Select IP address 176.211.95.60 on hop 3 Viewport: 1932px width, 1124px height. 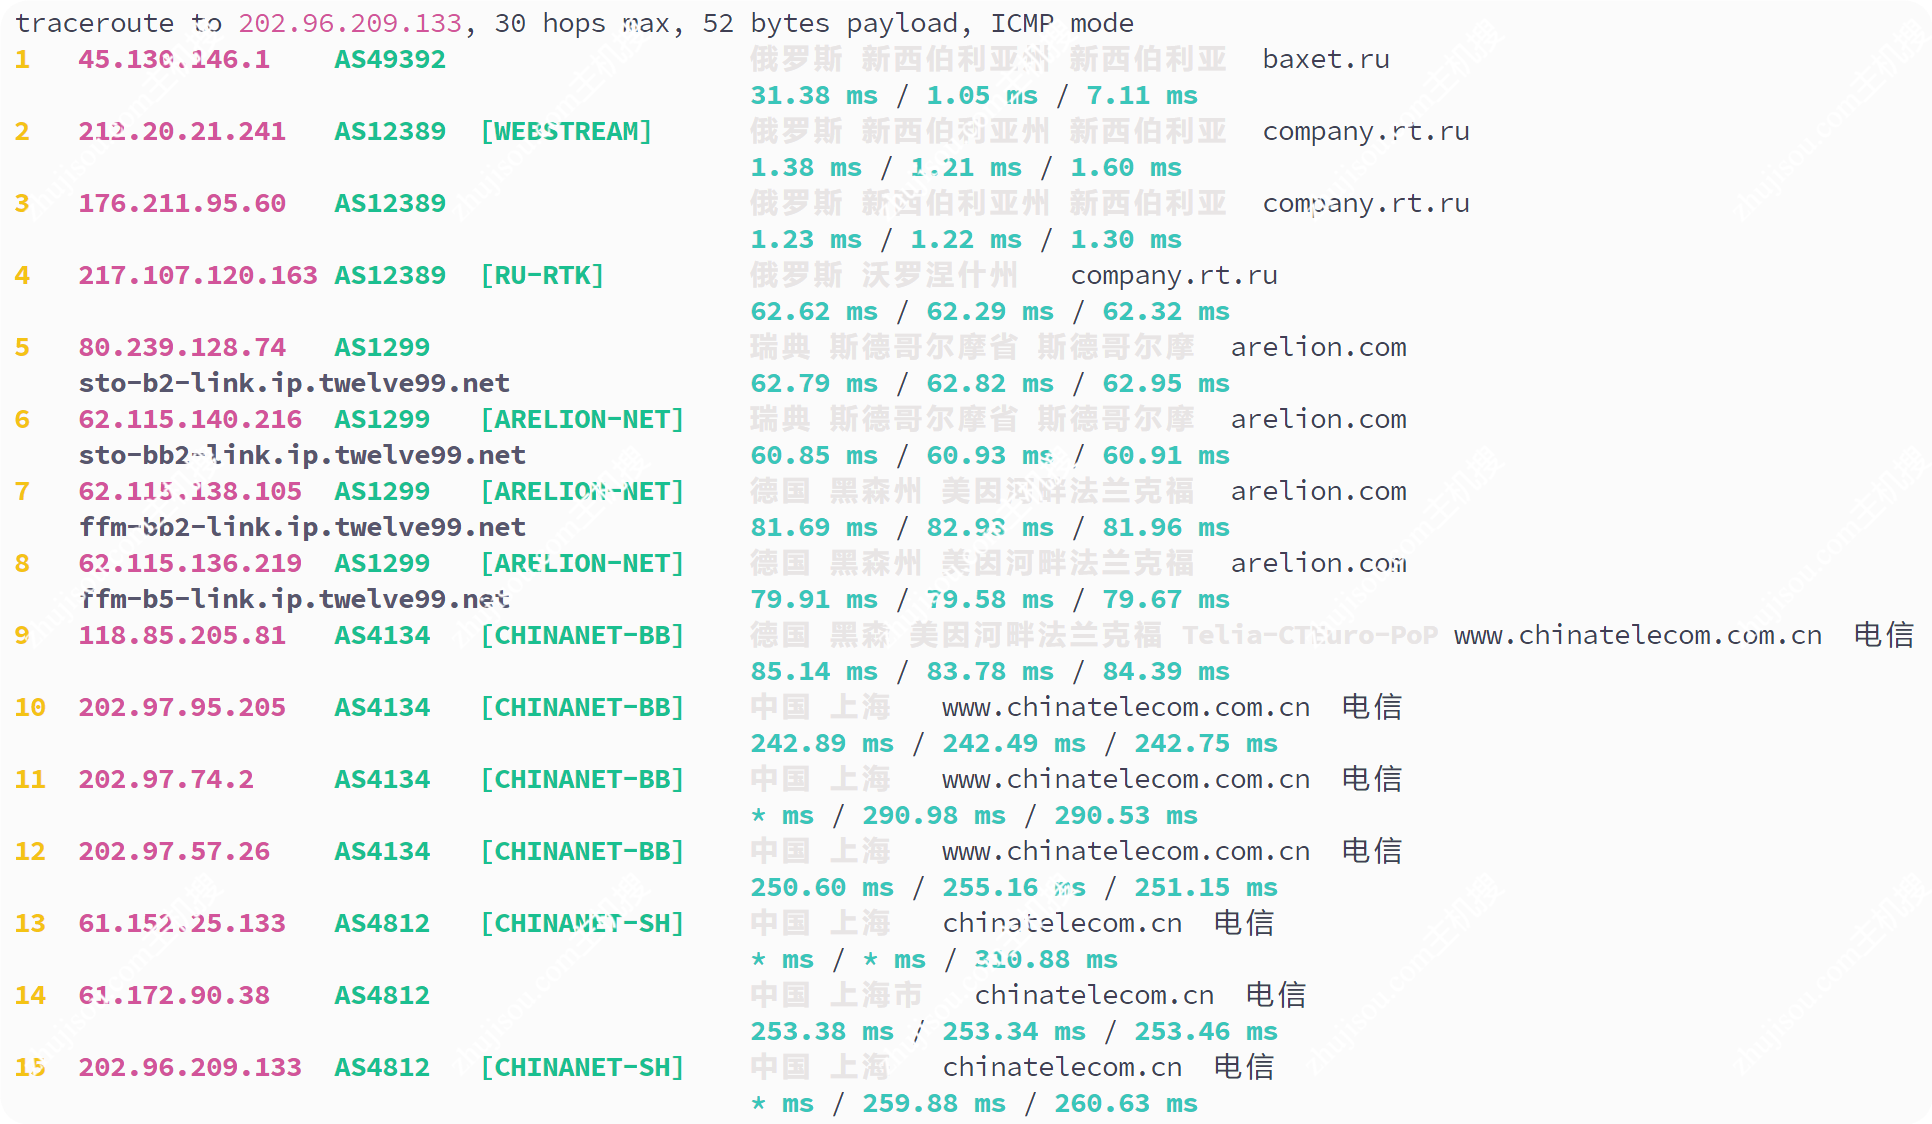tap(181, 203)
